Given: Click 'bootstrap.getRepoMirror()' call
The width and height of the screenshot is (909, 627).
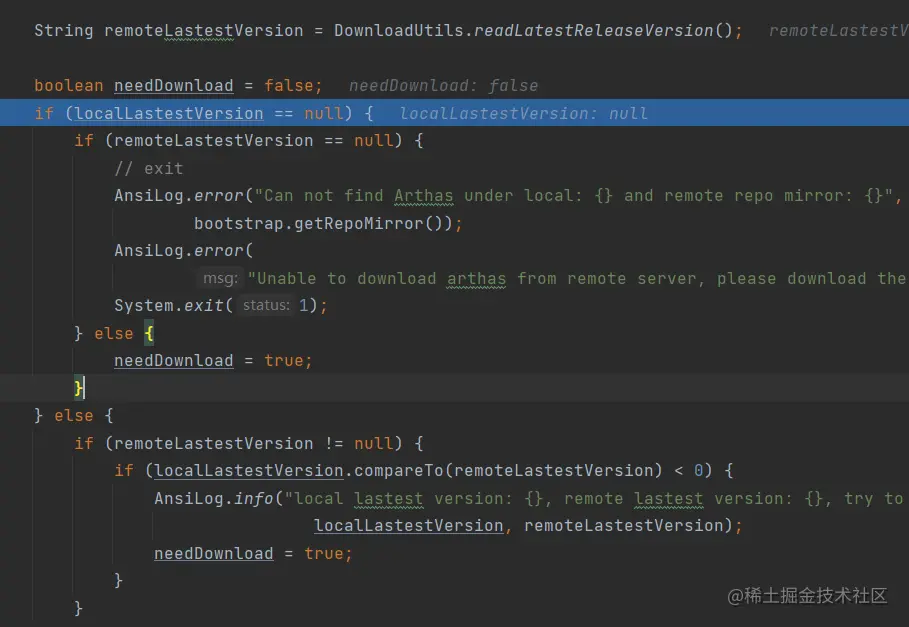Looking at the screenshot, I should [x=323, y=224].
